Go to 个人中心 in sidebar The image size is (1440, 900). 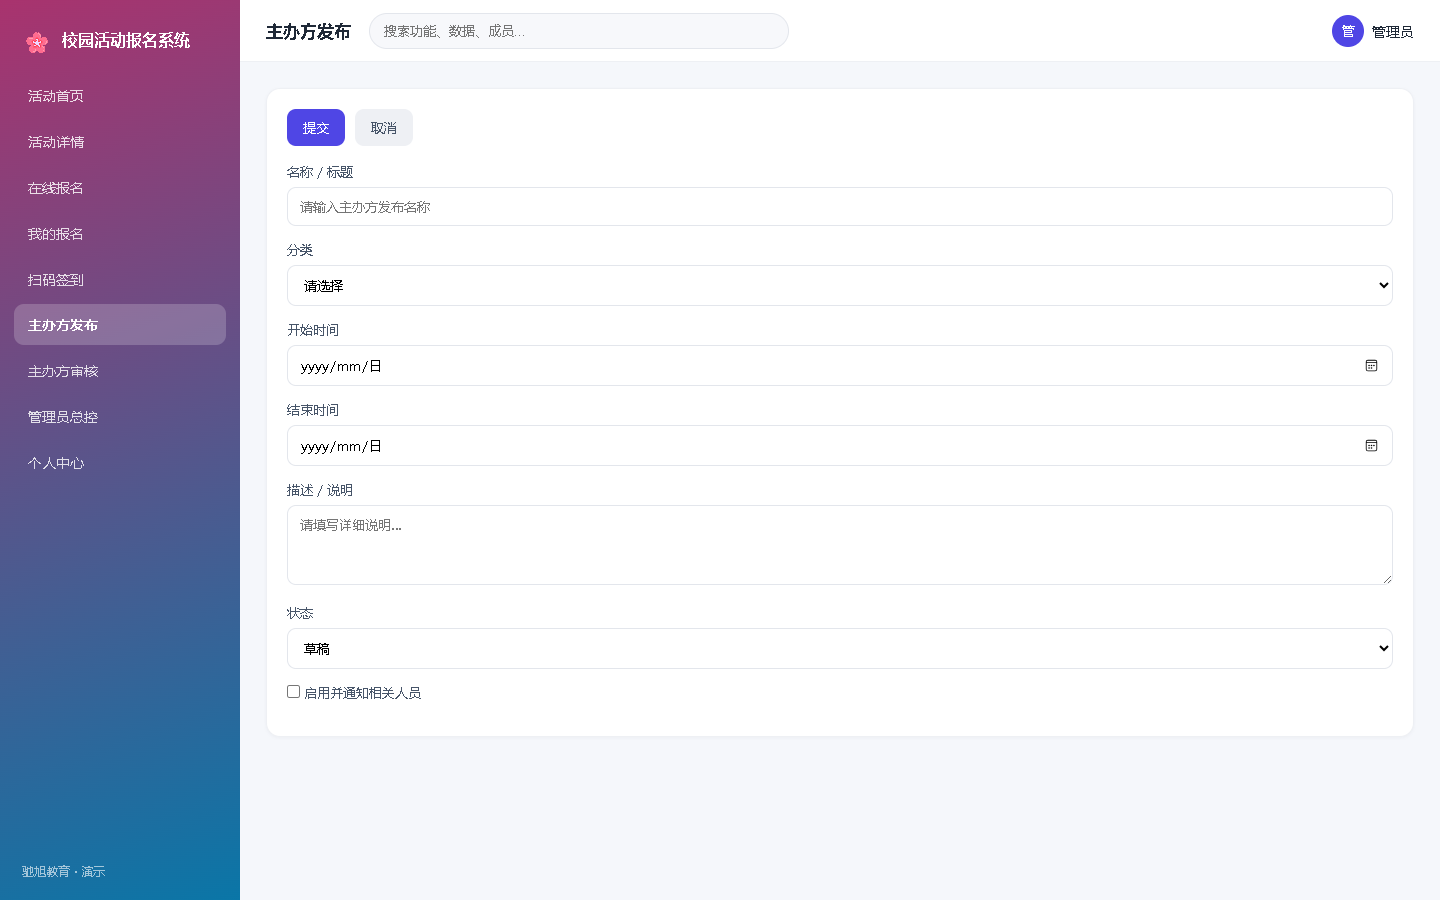[120, 463]
